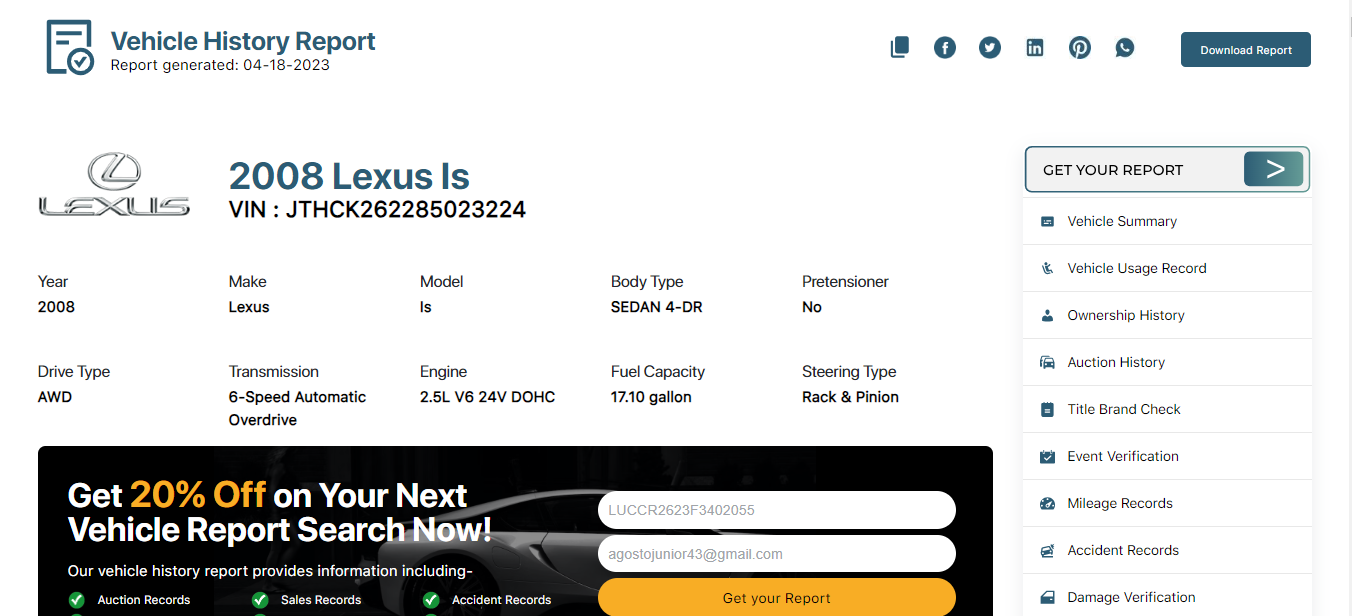Image resolution: width=1352 pixels, height=616 pixels.
Task: Click the Event Verification calendar icon
Action: point(1047,457)
